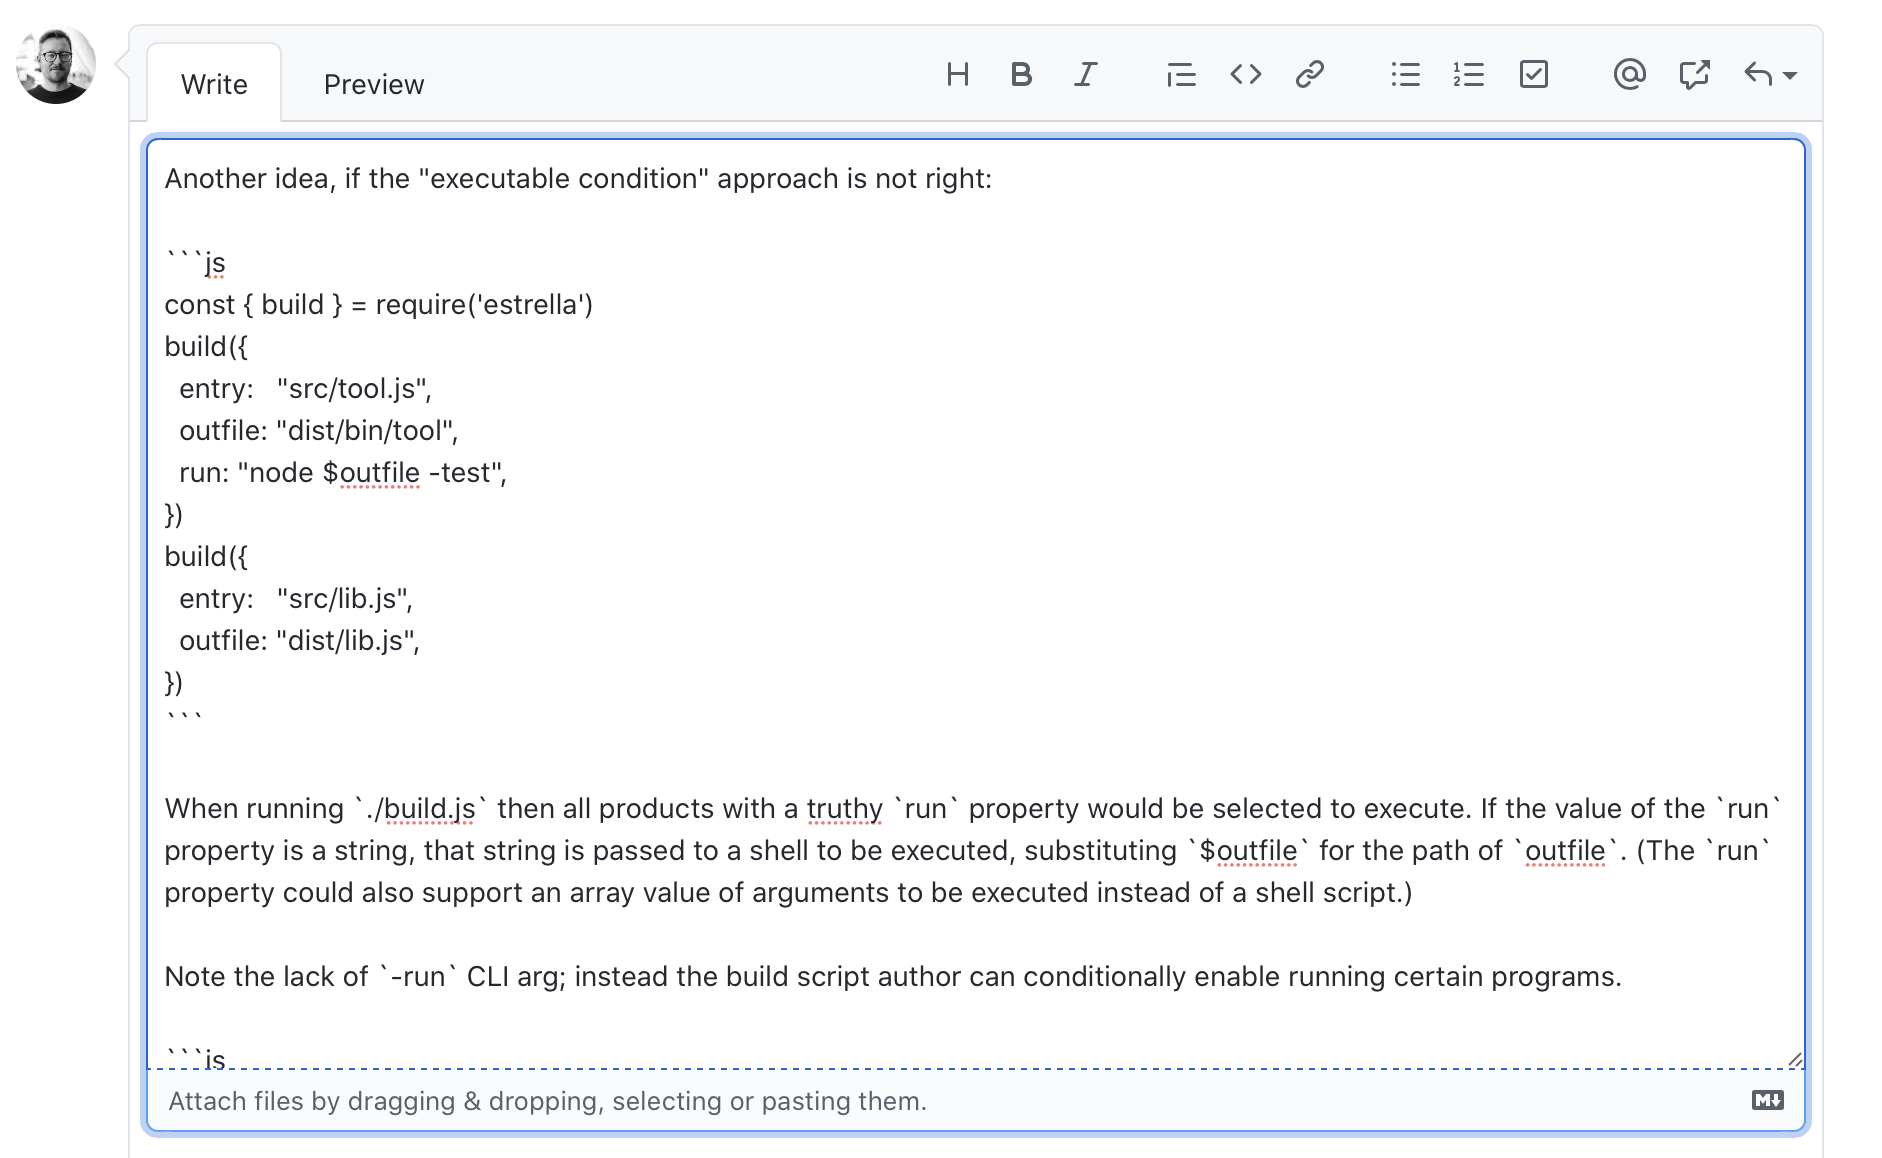Image resolution: width=1882 pixels, height=1158 pixels.
Task: Click the Markdown supported icon
Action: pyautogui.click(x=1767, y=1100)
